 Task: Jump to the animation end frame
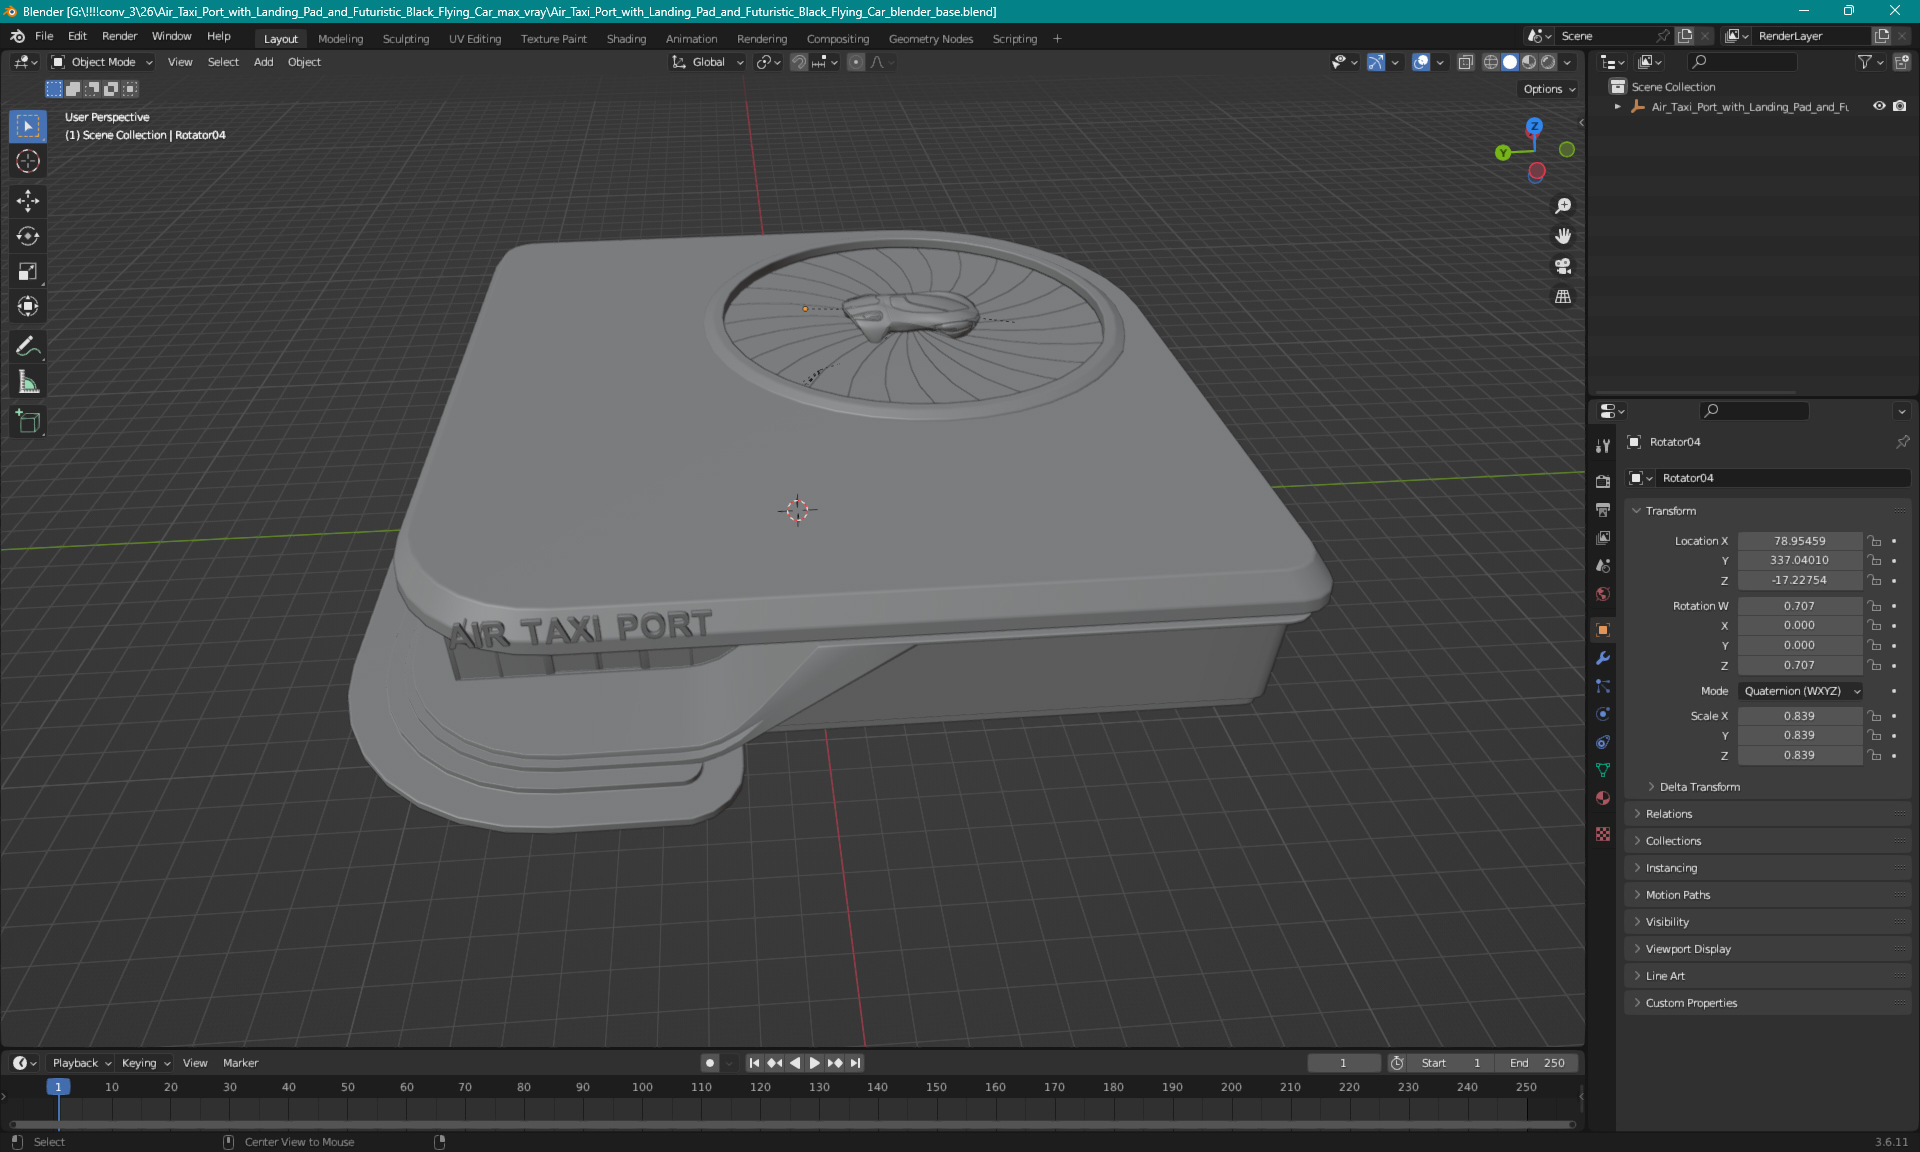(x=855, y=1063)
